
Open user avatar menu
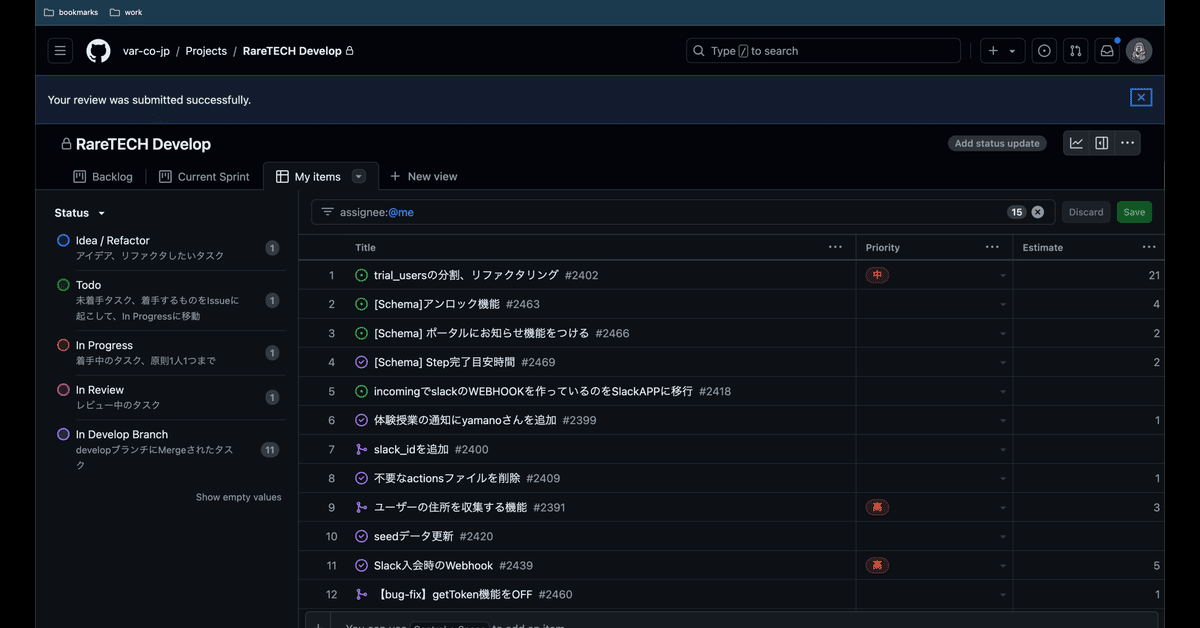1139,51
